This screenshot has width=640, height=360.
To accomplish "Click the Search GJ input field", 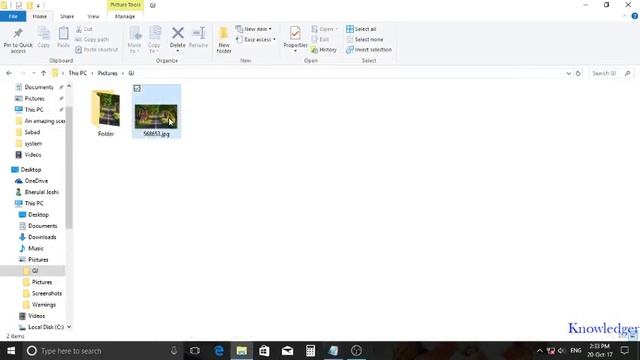I will (x=611, y=73).
